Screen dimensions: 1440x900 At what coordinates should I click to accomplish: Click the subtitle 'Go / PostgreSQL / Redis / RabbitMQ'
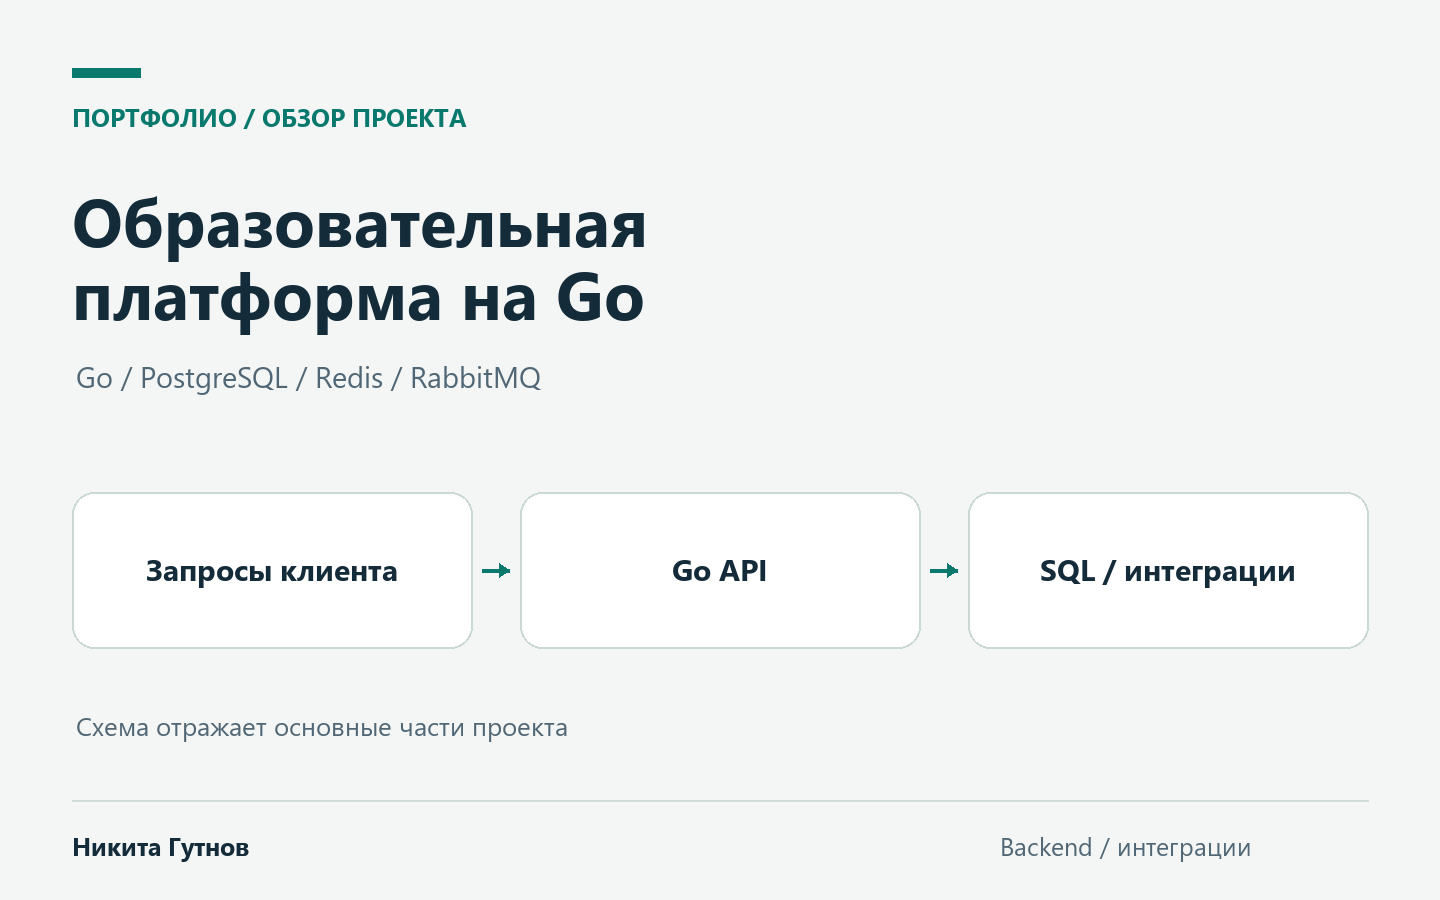(x=308, y=378)
